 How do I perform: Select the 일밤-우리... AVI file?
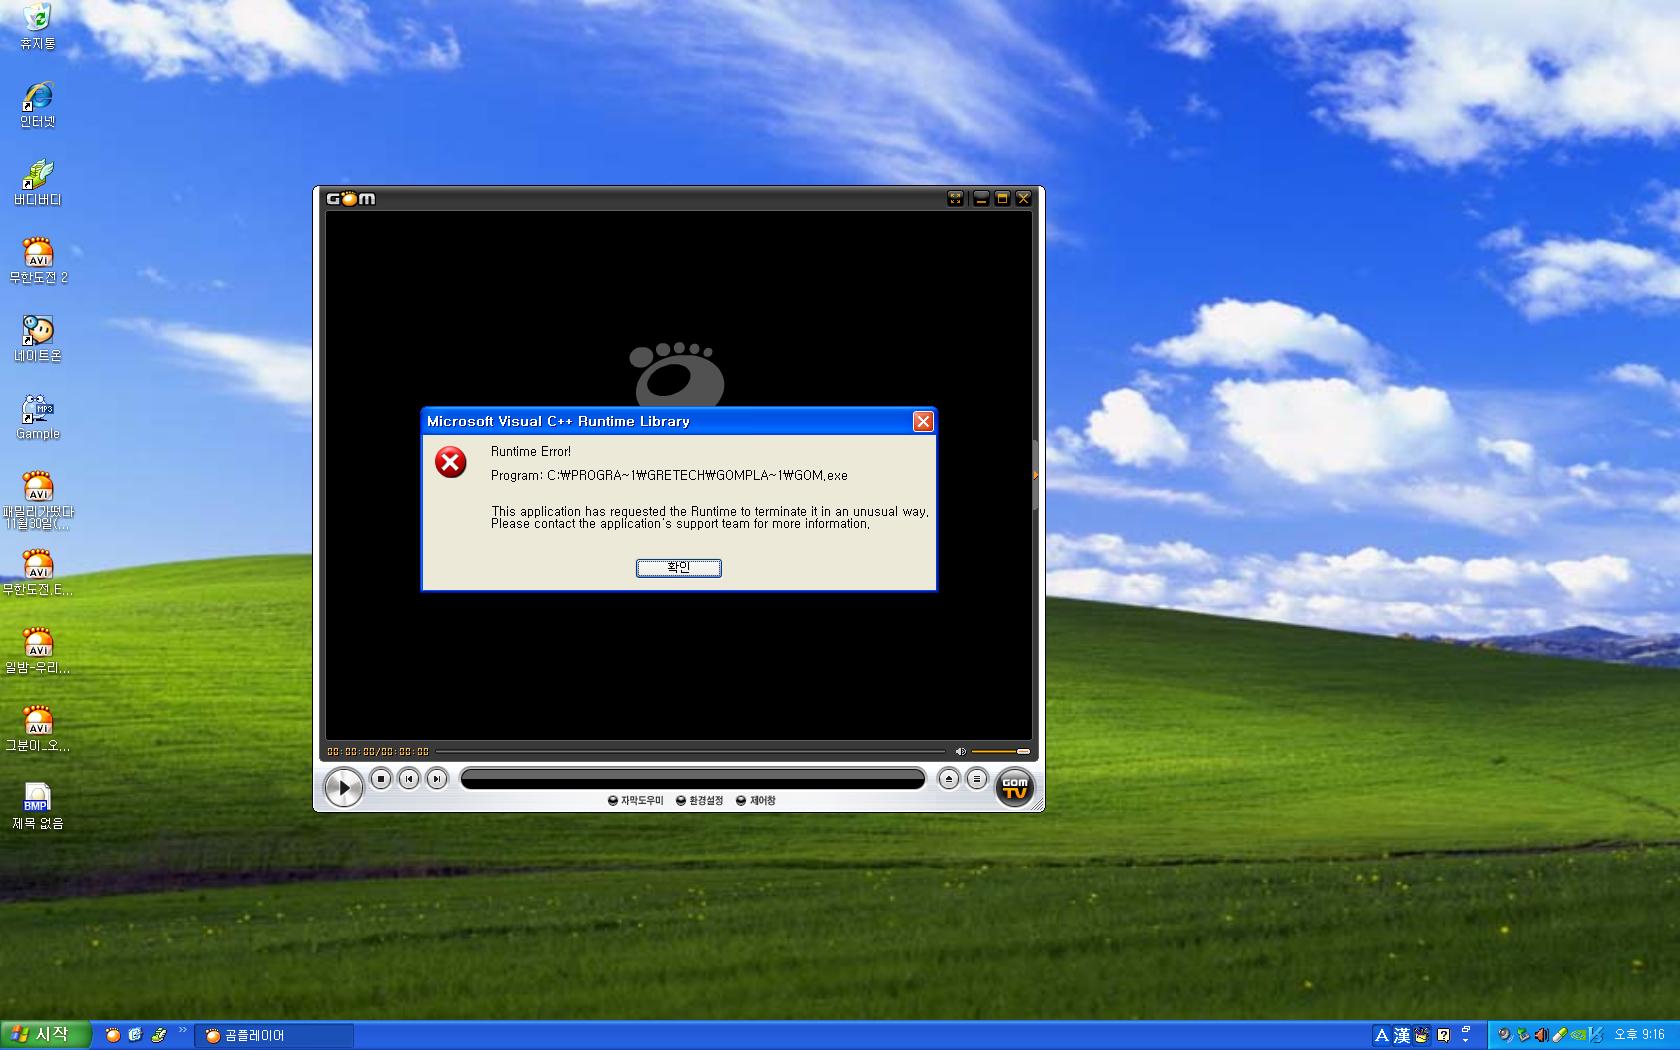38,651
